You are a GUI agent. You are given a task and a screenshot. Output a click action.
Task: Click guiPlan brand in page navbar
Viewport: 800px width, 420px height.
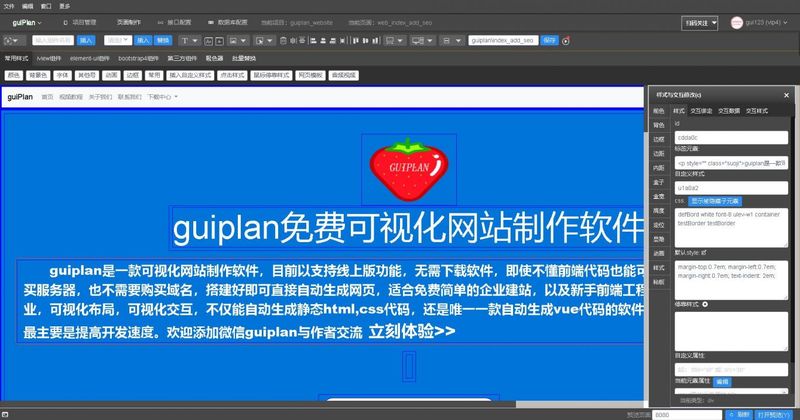(20, 97)
